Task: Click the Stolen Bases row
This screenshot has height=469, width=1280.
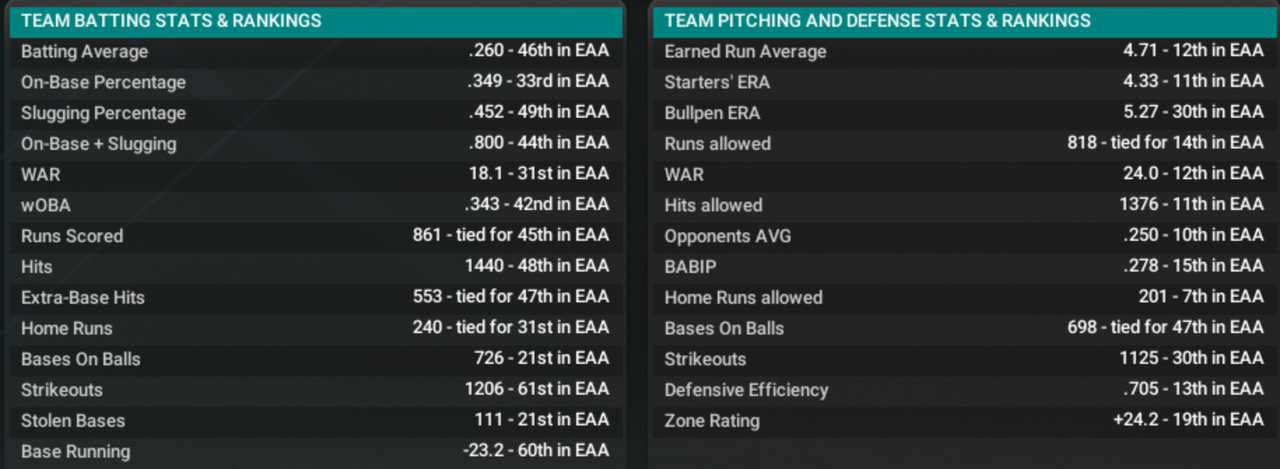Action: pyautogui.click(x=316, y=421)
